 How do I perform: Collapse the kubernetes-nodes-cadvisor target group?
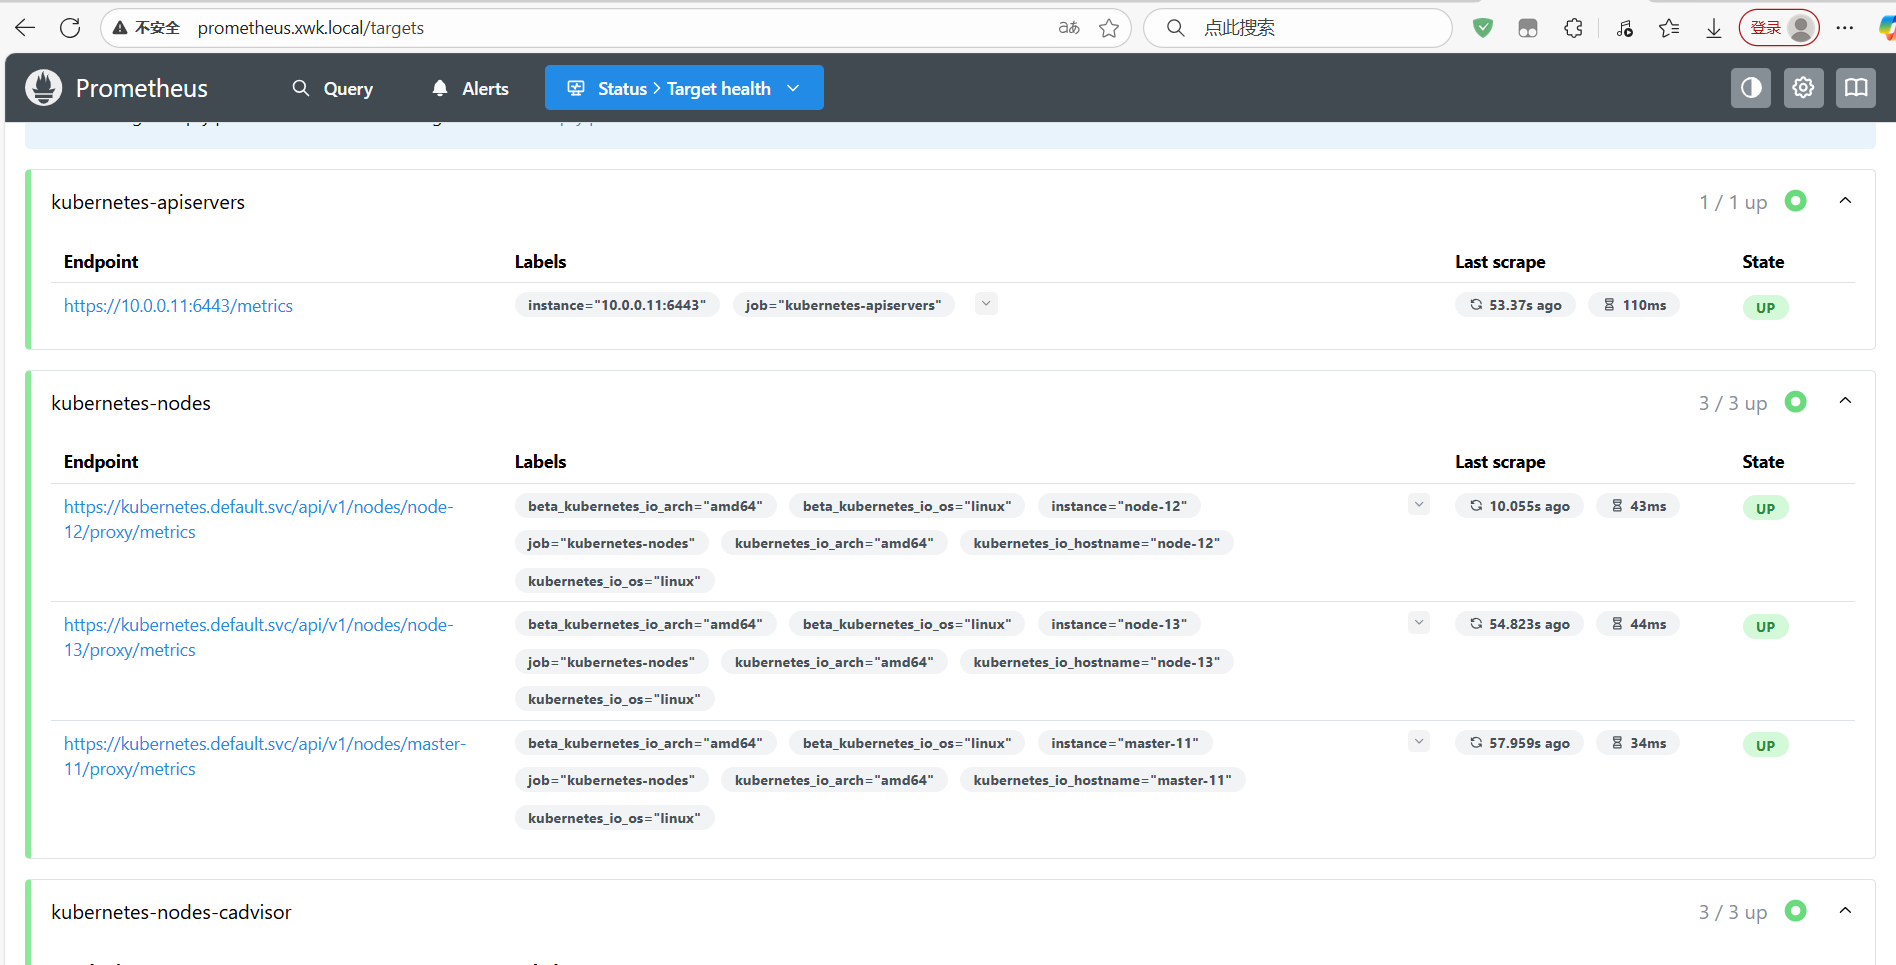pos(1845,911)
